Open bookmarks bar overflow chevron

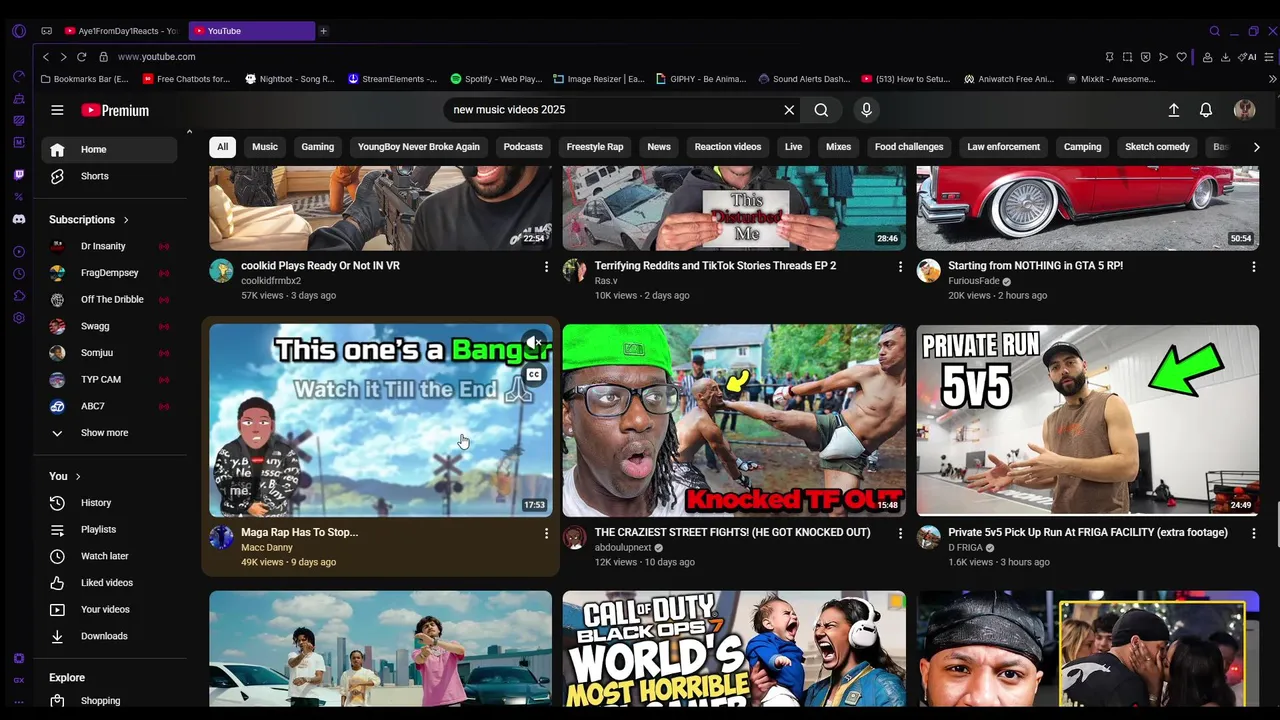coord(1272,79)
